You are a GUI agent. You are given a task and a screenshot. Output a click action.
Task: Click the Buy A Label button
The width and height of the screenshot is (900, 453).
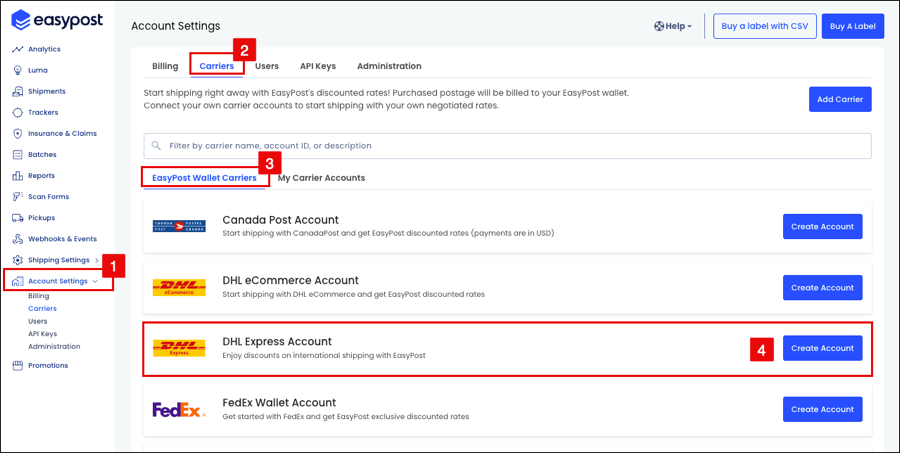pyautogui.click(x=853, y=26)
